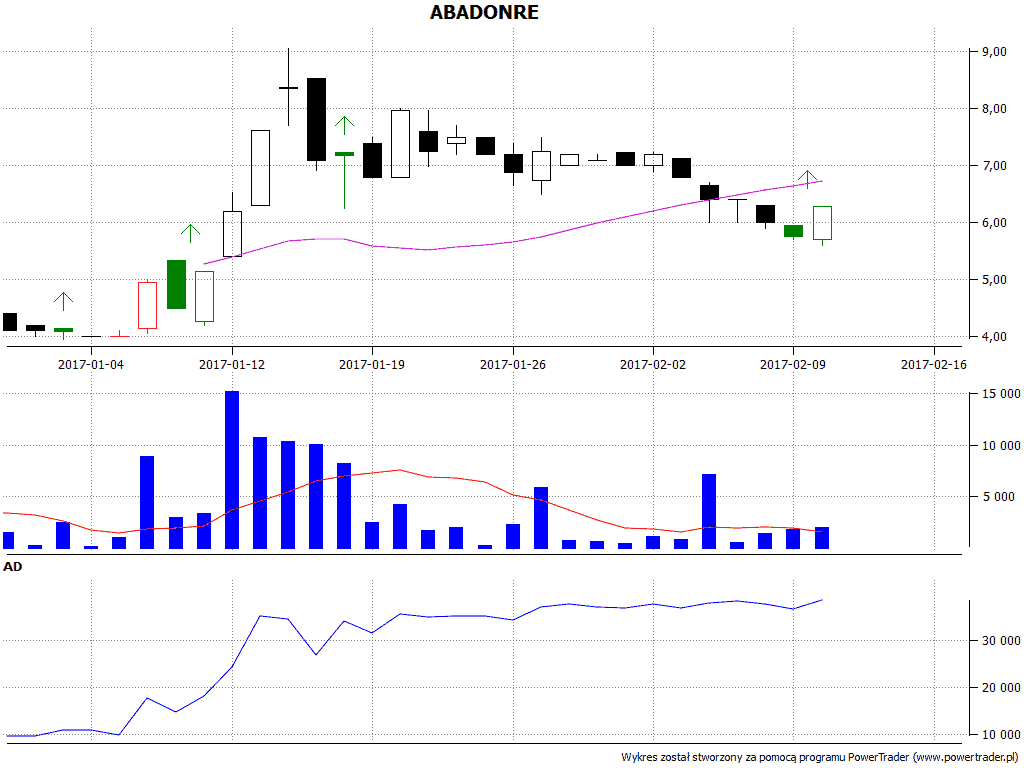Image resolution: width=1024 pixels, height=768 pixels.
Task: Click the 2017-02-16 date label
Action: point(933,365)
